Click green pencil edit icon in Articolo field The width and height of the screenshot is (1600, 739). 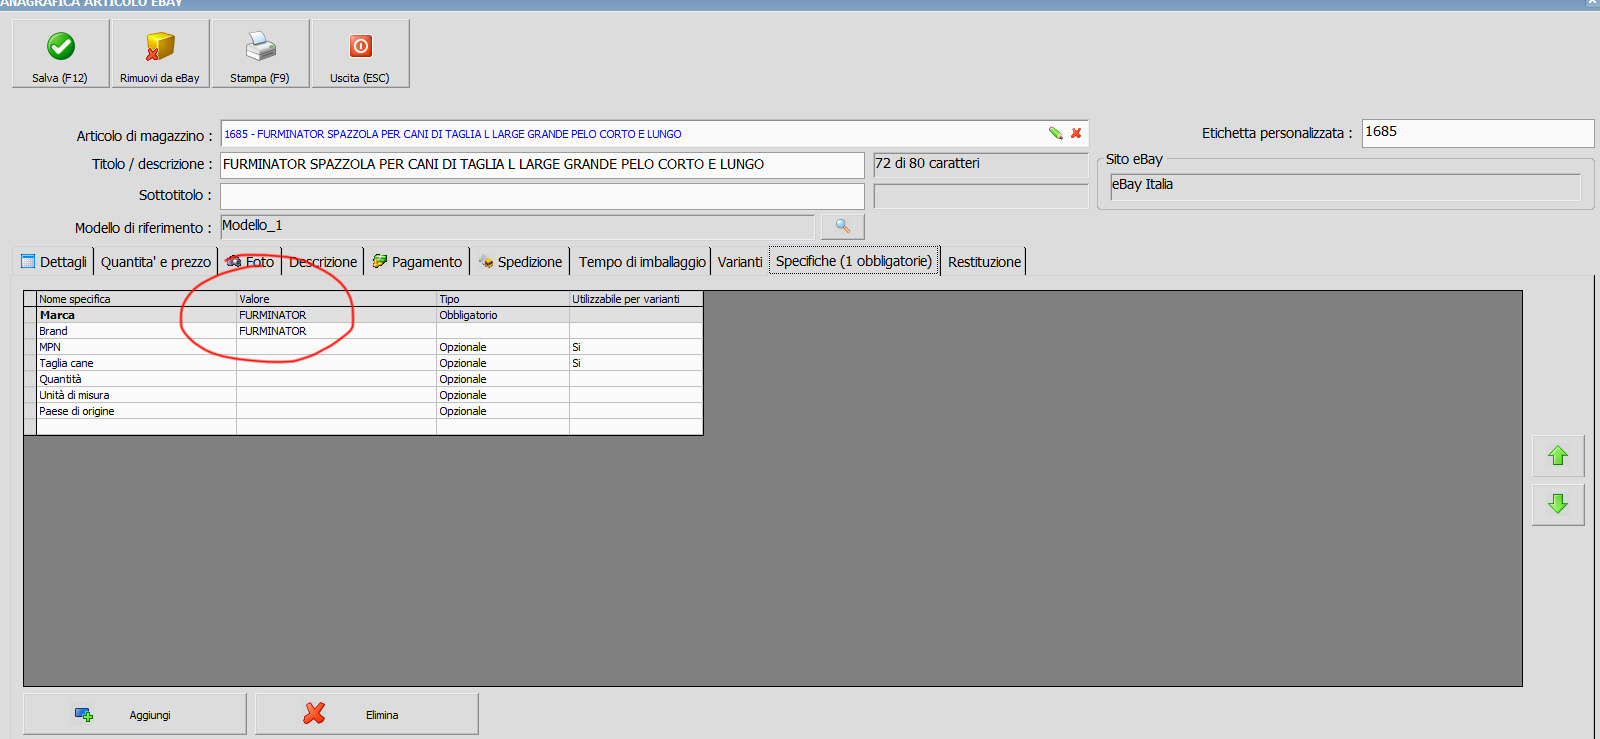[1055, 133]
